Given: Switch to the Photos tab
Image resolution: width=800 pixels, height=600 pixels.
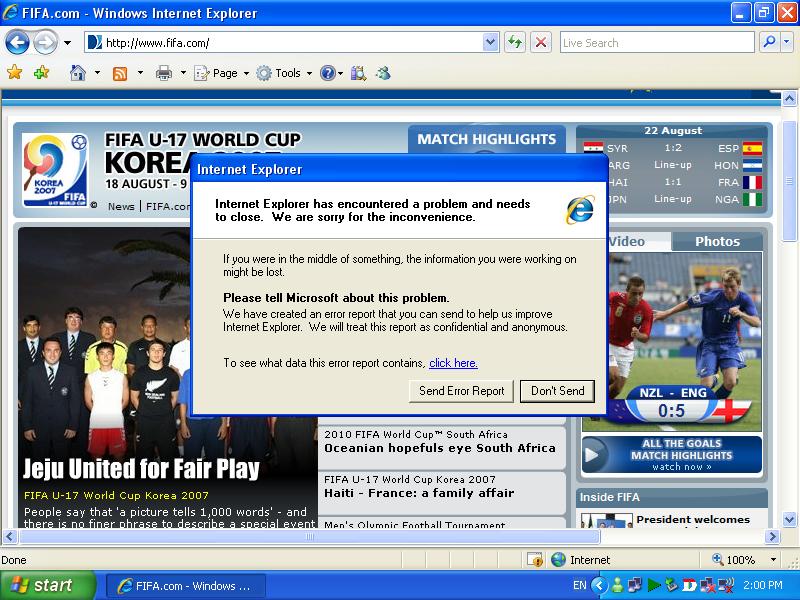Looking at the screenshot, I should pyautogui.click(x=717, y=241).
